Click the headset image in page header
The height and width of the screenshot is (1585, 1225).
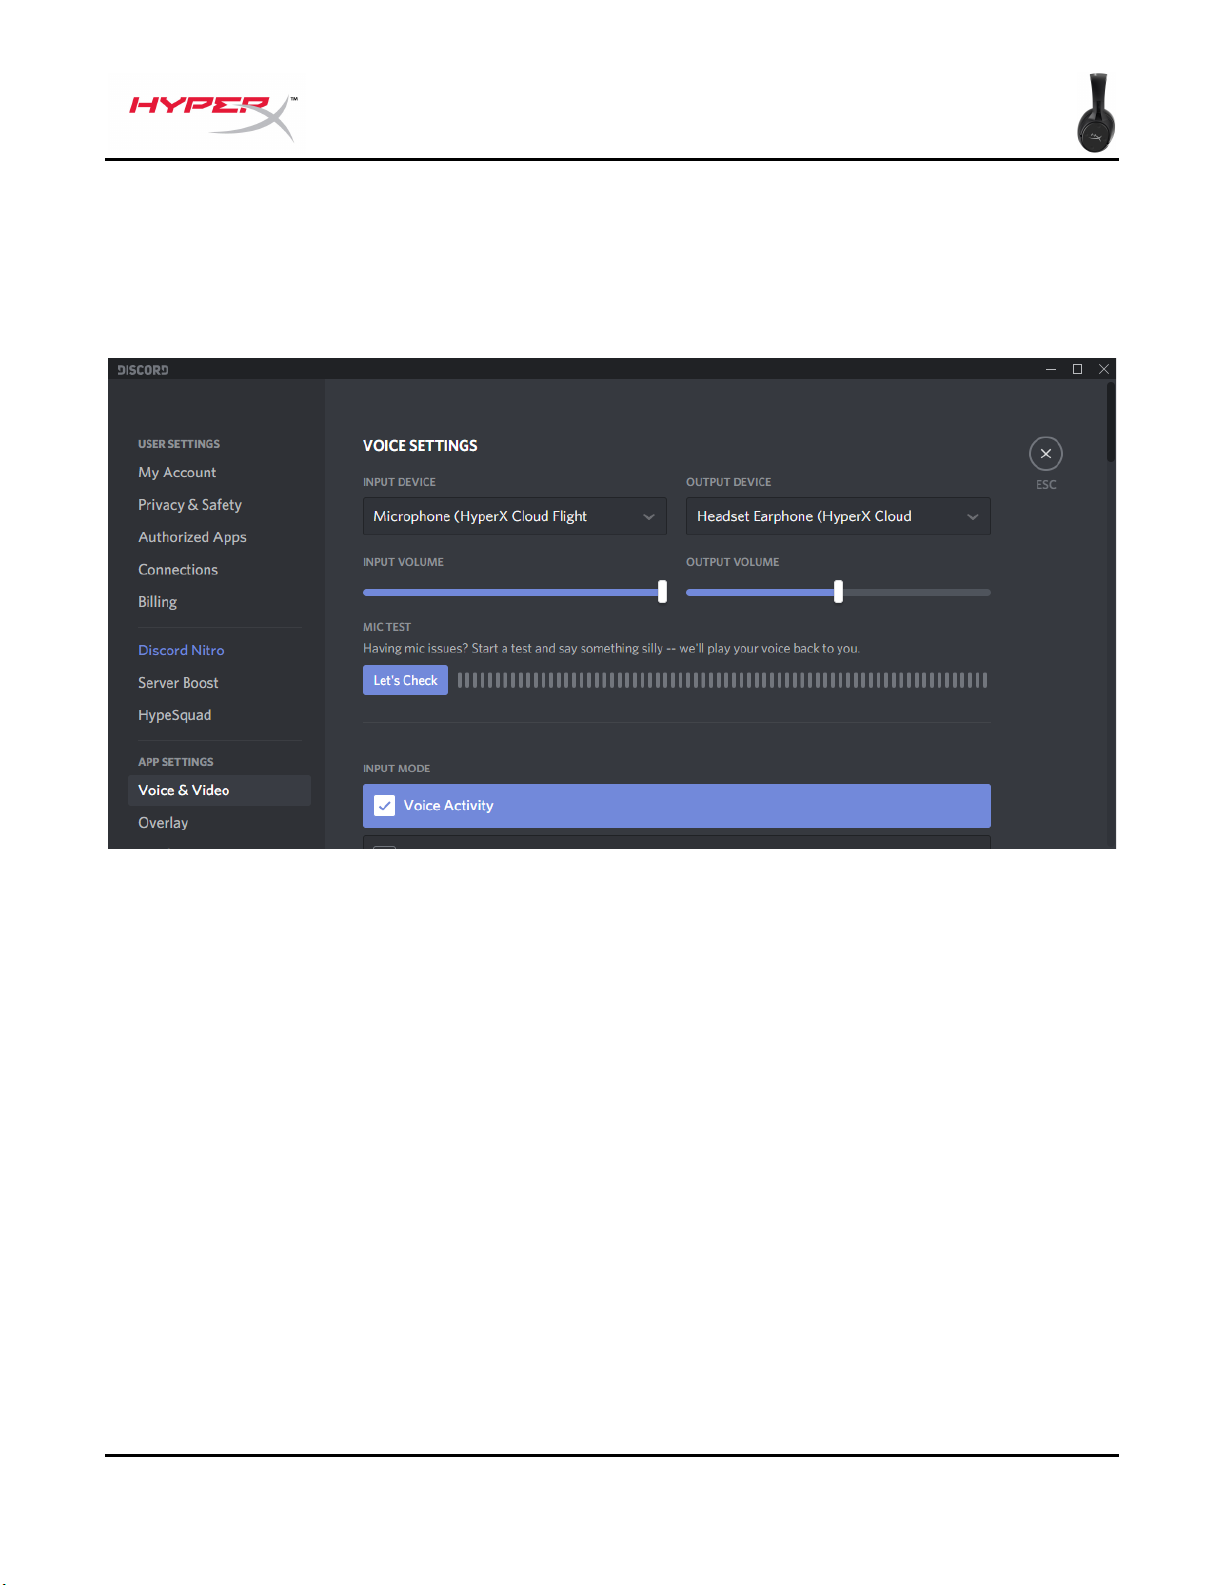1096,113
